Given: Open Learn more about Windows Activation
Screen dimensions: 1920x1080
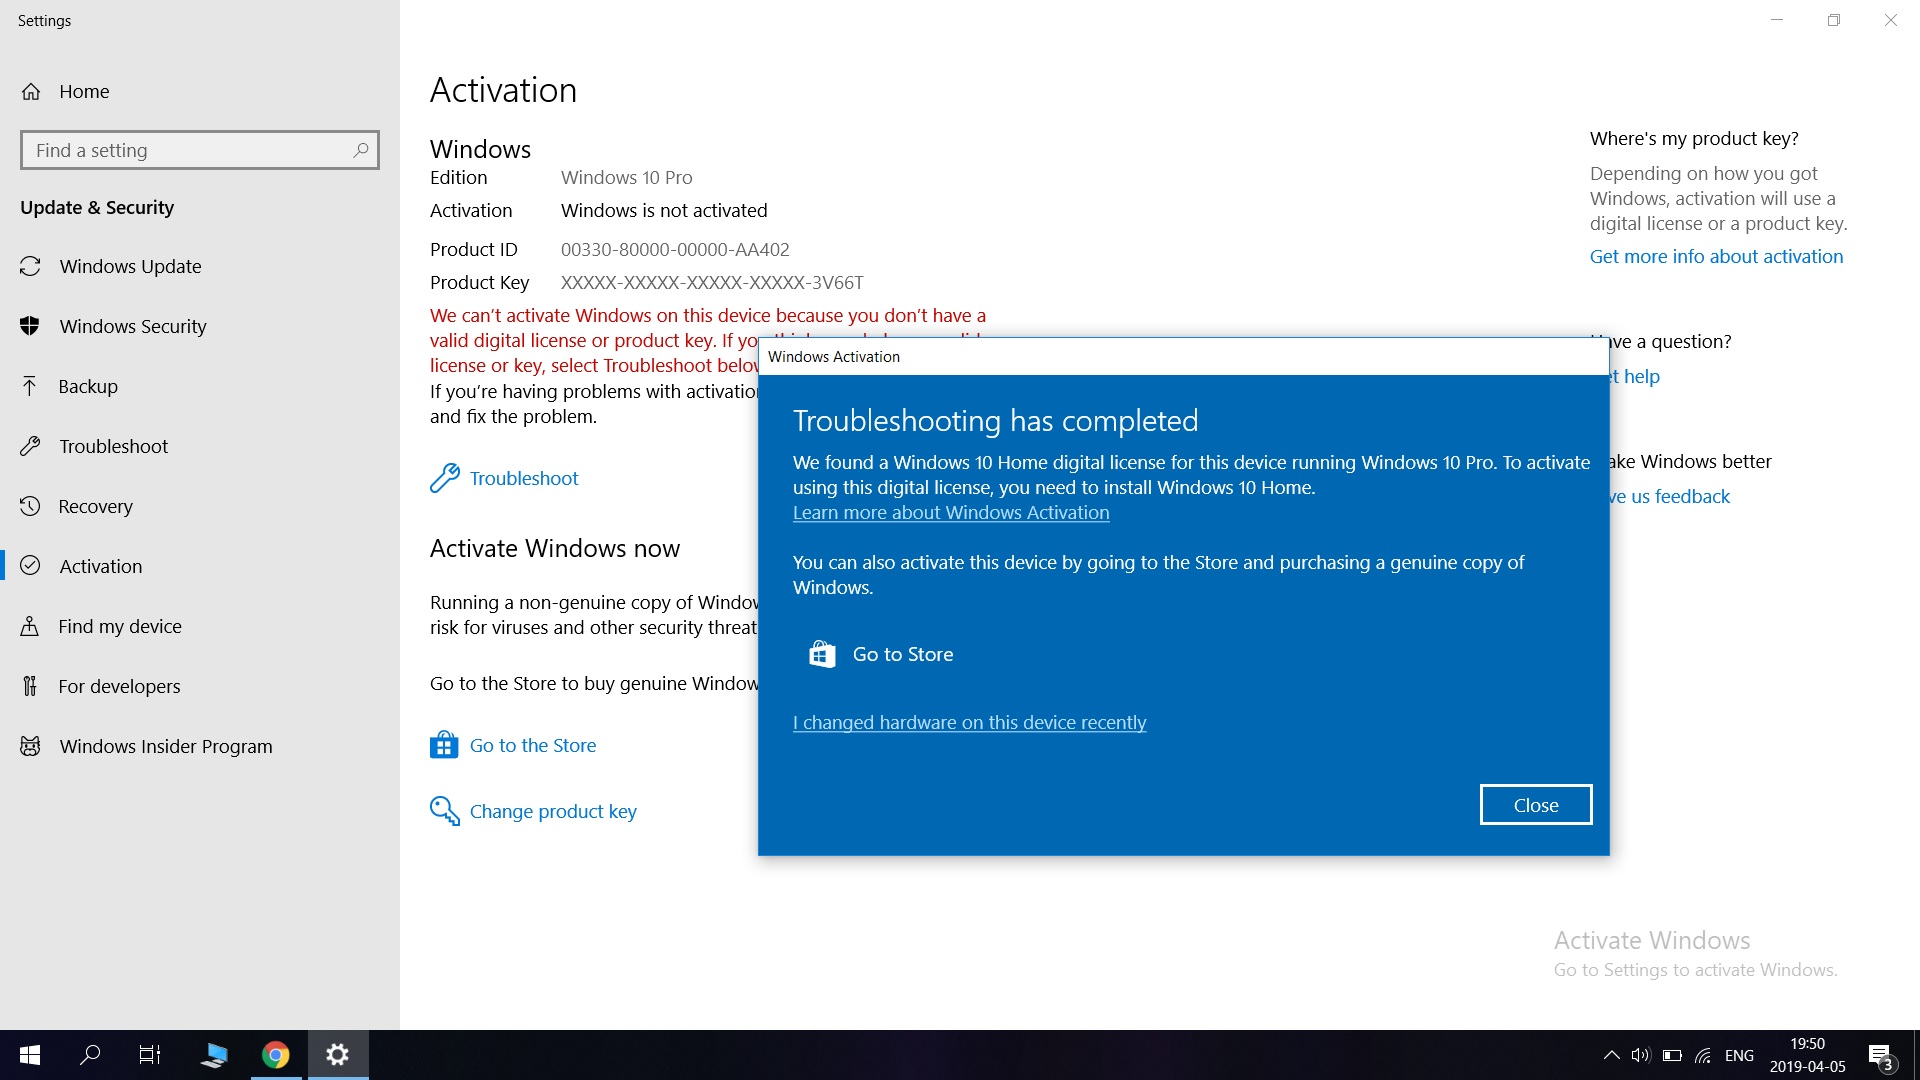Looking at the screenshot, I should point(950,512).
